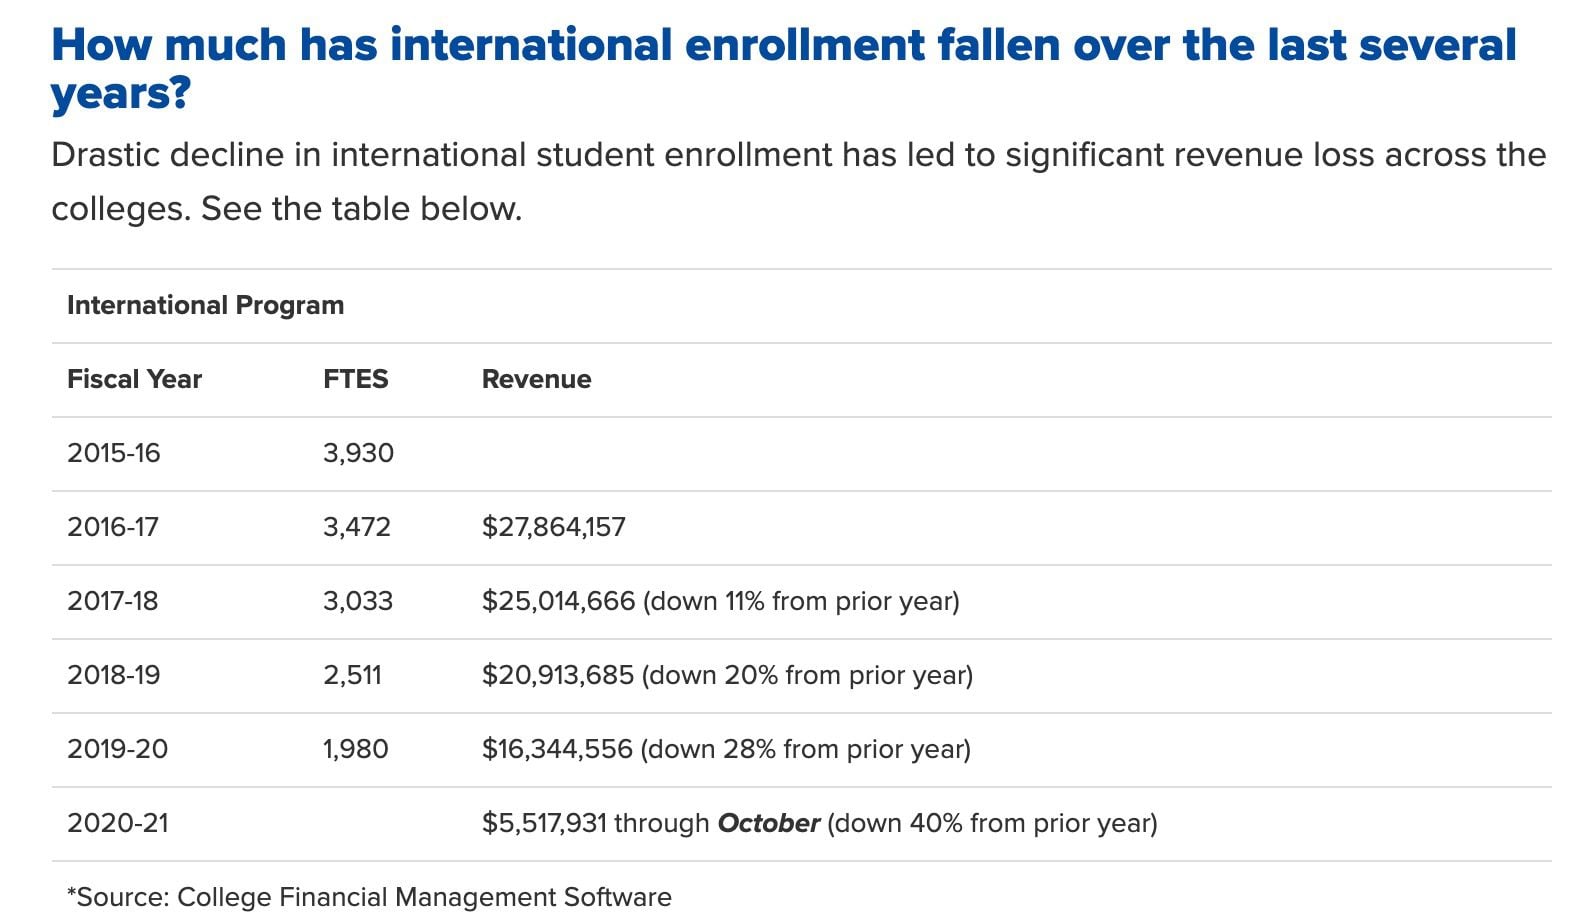Click the 3,033 FTES value
The height and width of the screenshot is (920, 1582).
357,601
